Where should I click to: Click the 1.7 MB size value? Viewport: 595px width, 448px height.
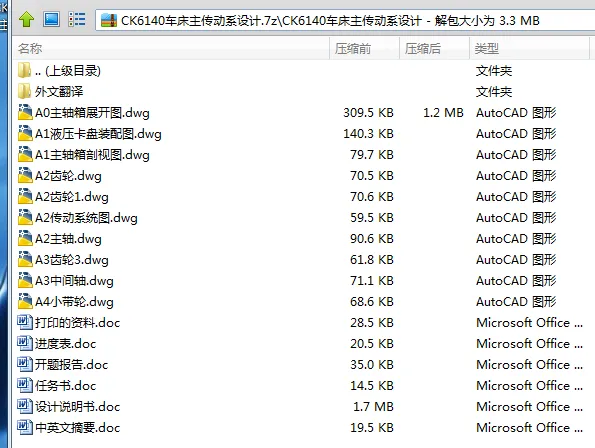point(373,407)
